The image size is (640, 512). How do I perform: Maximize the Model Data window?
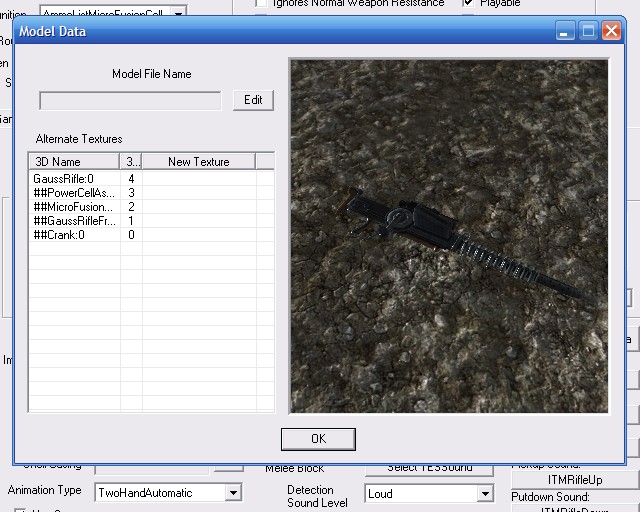tap(588, 31)
